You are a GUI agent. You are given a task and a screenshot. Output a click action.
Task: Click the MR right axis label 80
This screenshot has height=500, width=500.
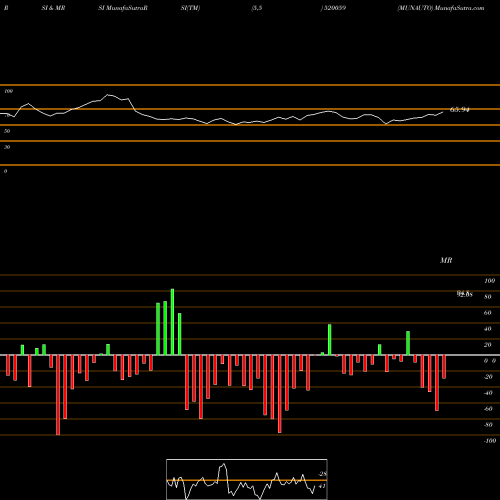[488, 297]
